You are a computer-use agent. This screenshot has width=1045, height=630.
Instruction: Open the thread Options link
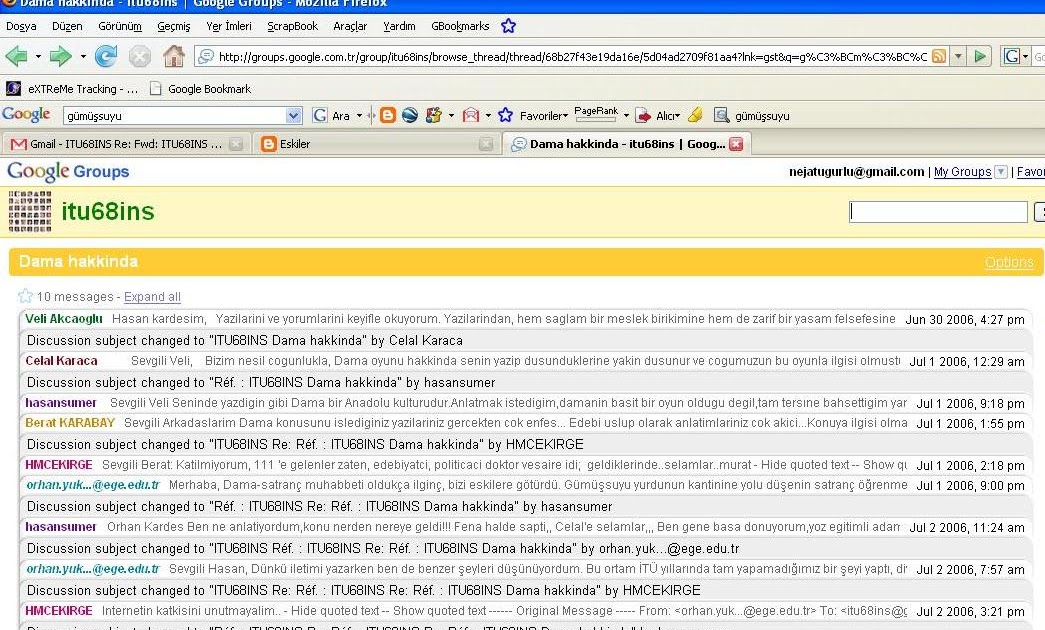tap(1009, 262)
